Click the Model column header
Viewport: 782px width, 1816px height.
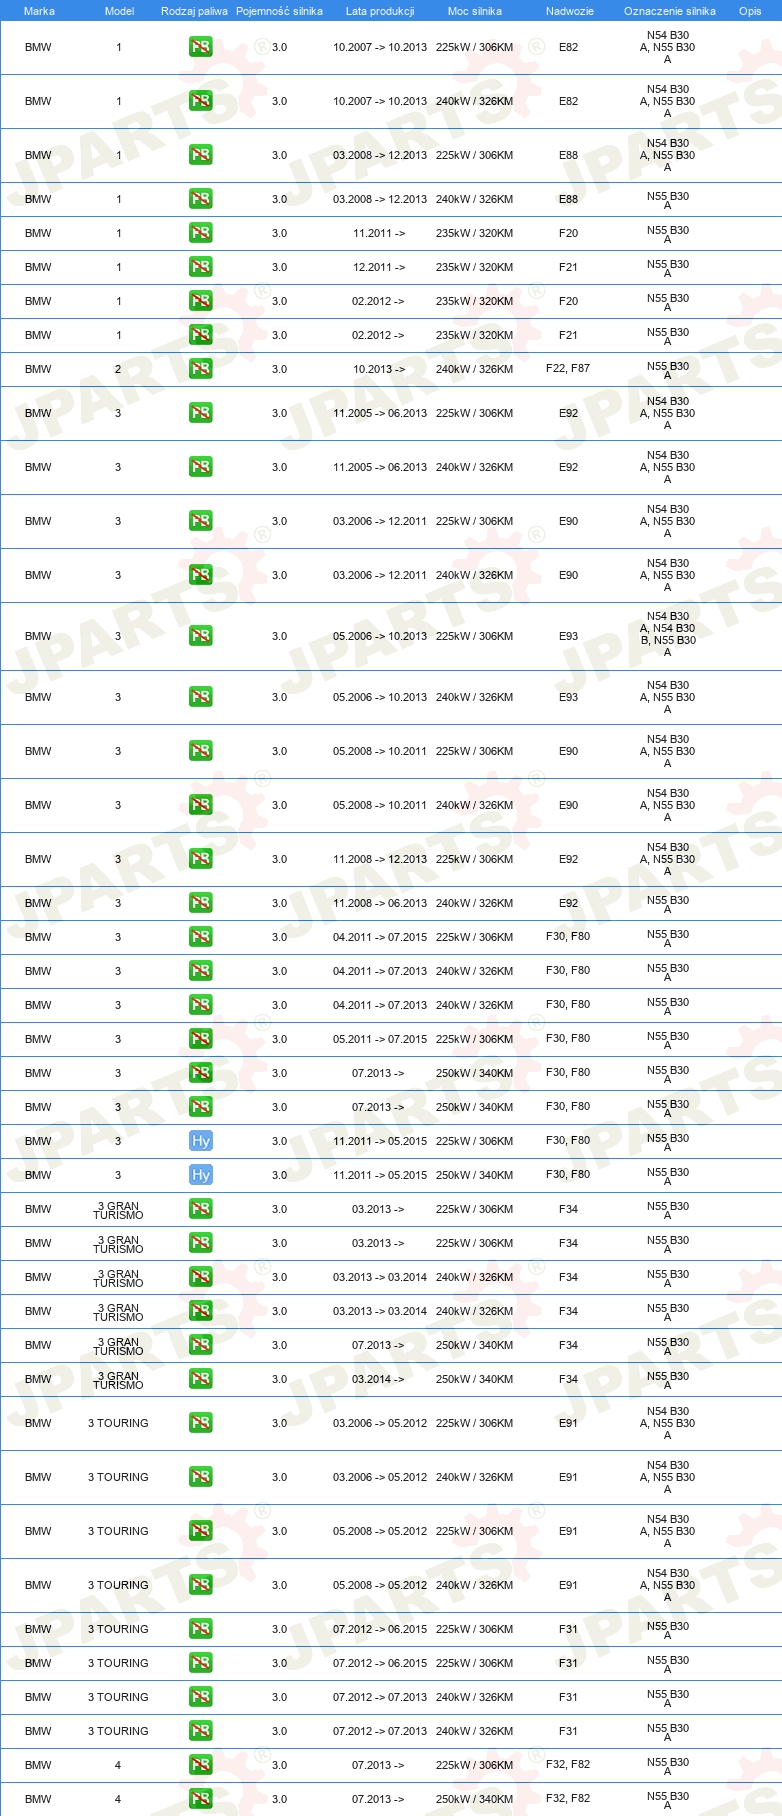coord(119,11)
